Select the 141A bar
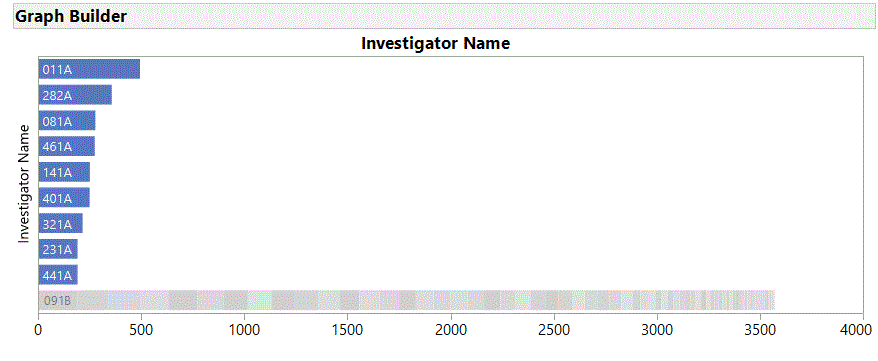 (64, 172)
